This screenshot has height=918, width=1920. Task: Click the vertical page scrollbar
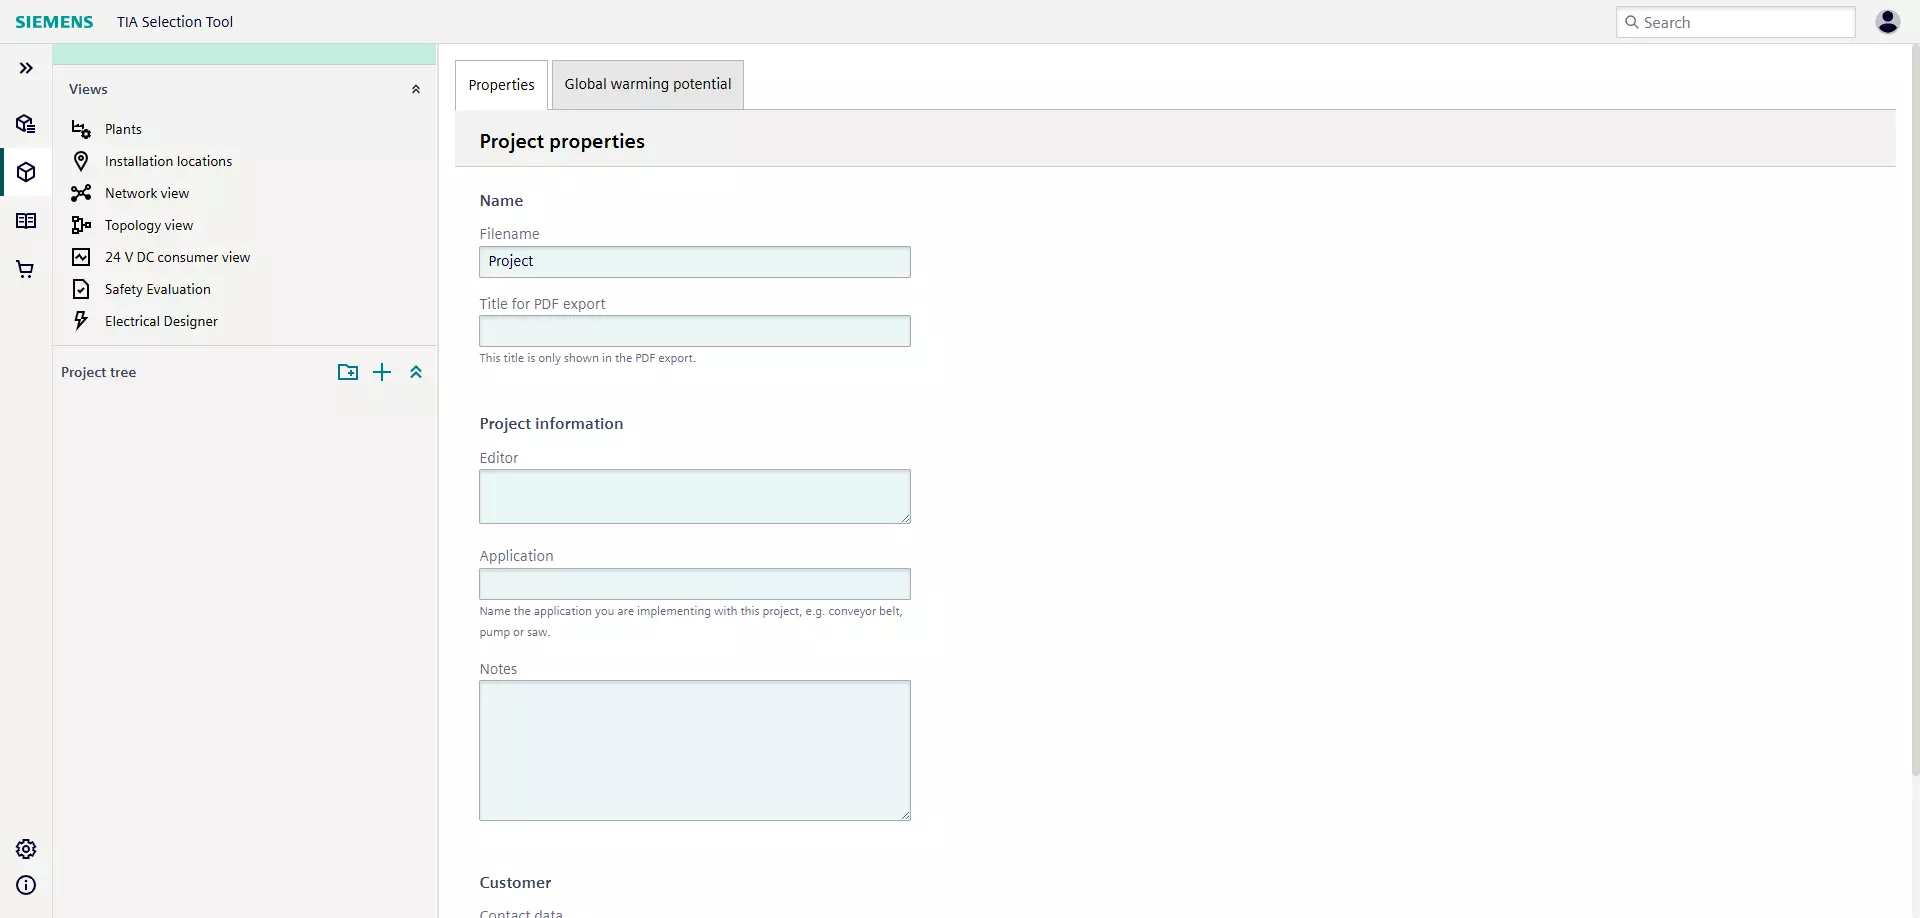point(1915,410)
